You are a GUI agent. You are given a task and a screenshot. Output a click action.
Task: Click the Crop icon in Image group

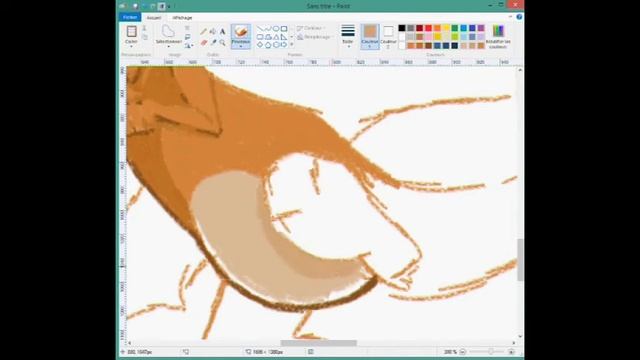pyautogui.click(x=187, y=28)
